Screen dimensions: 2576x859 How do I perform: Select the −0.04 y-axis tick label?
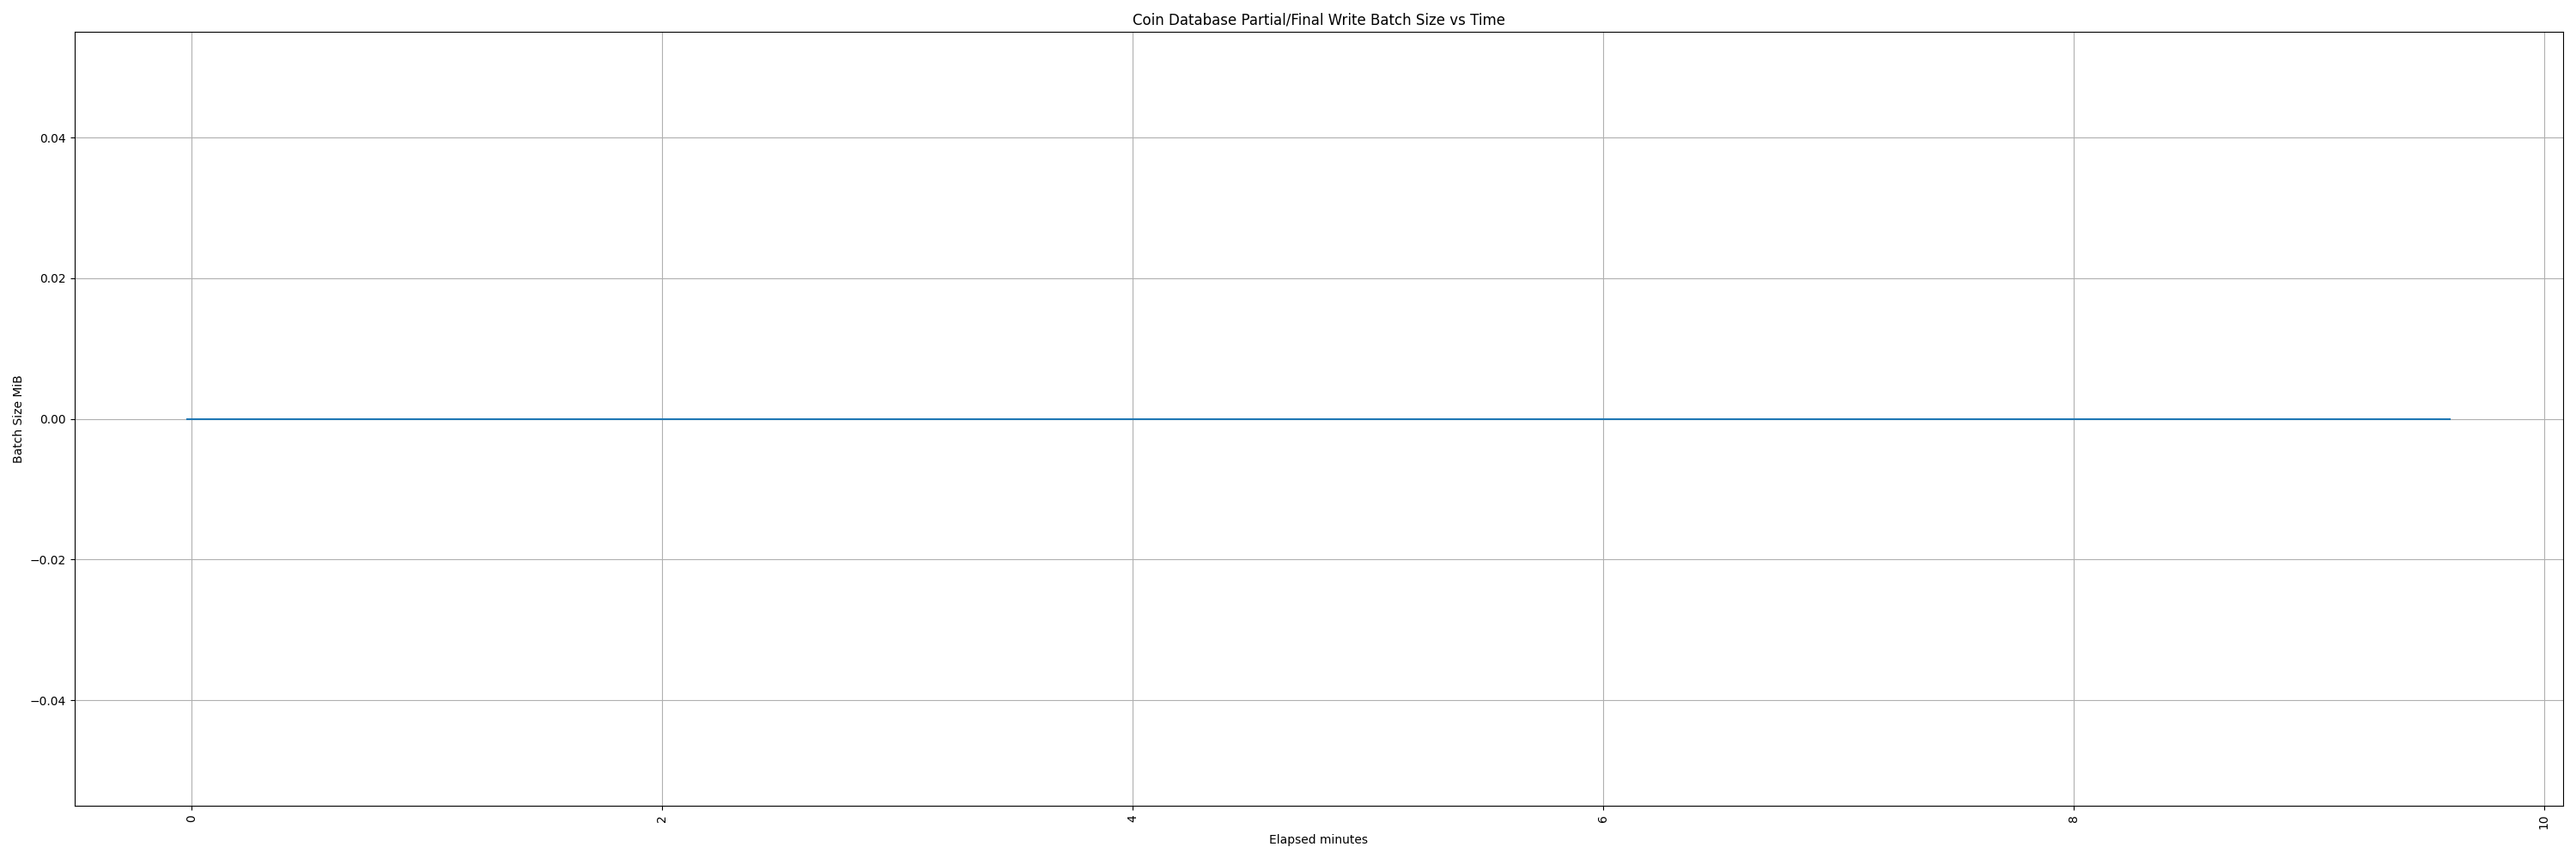click(49, 701)
